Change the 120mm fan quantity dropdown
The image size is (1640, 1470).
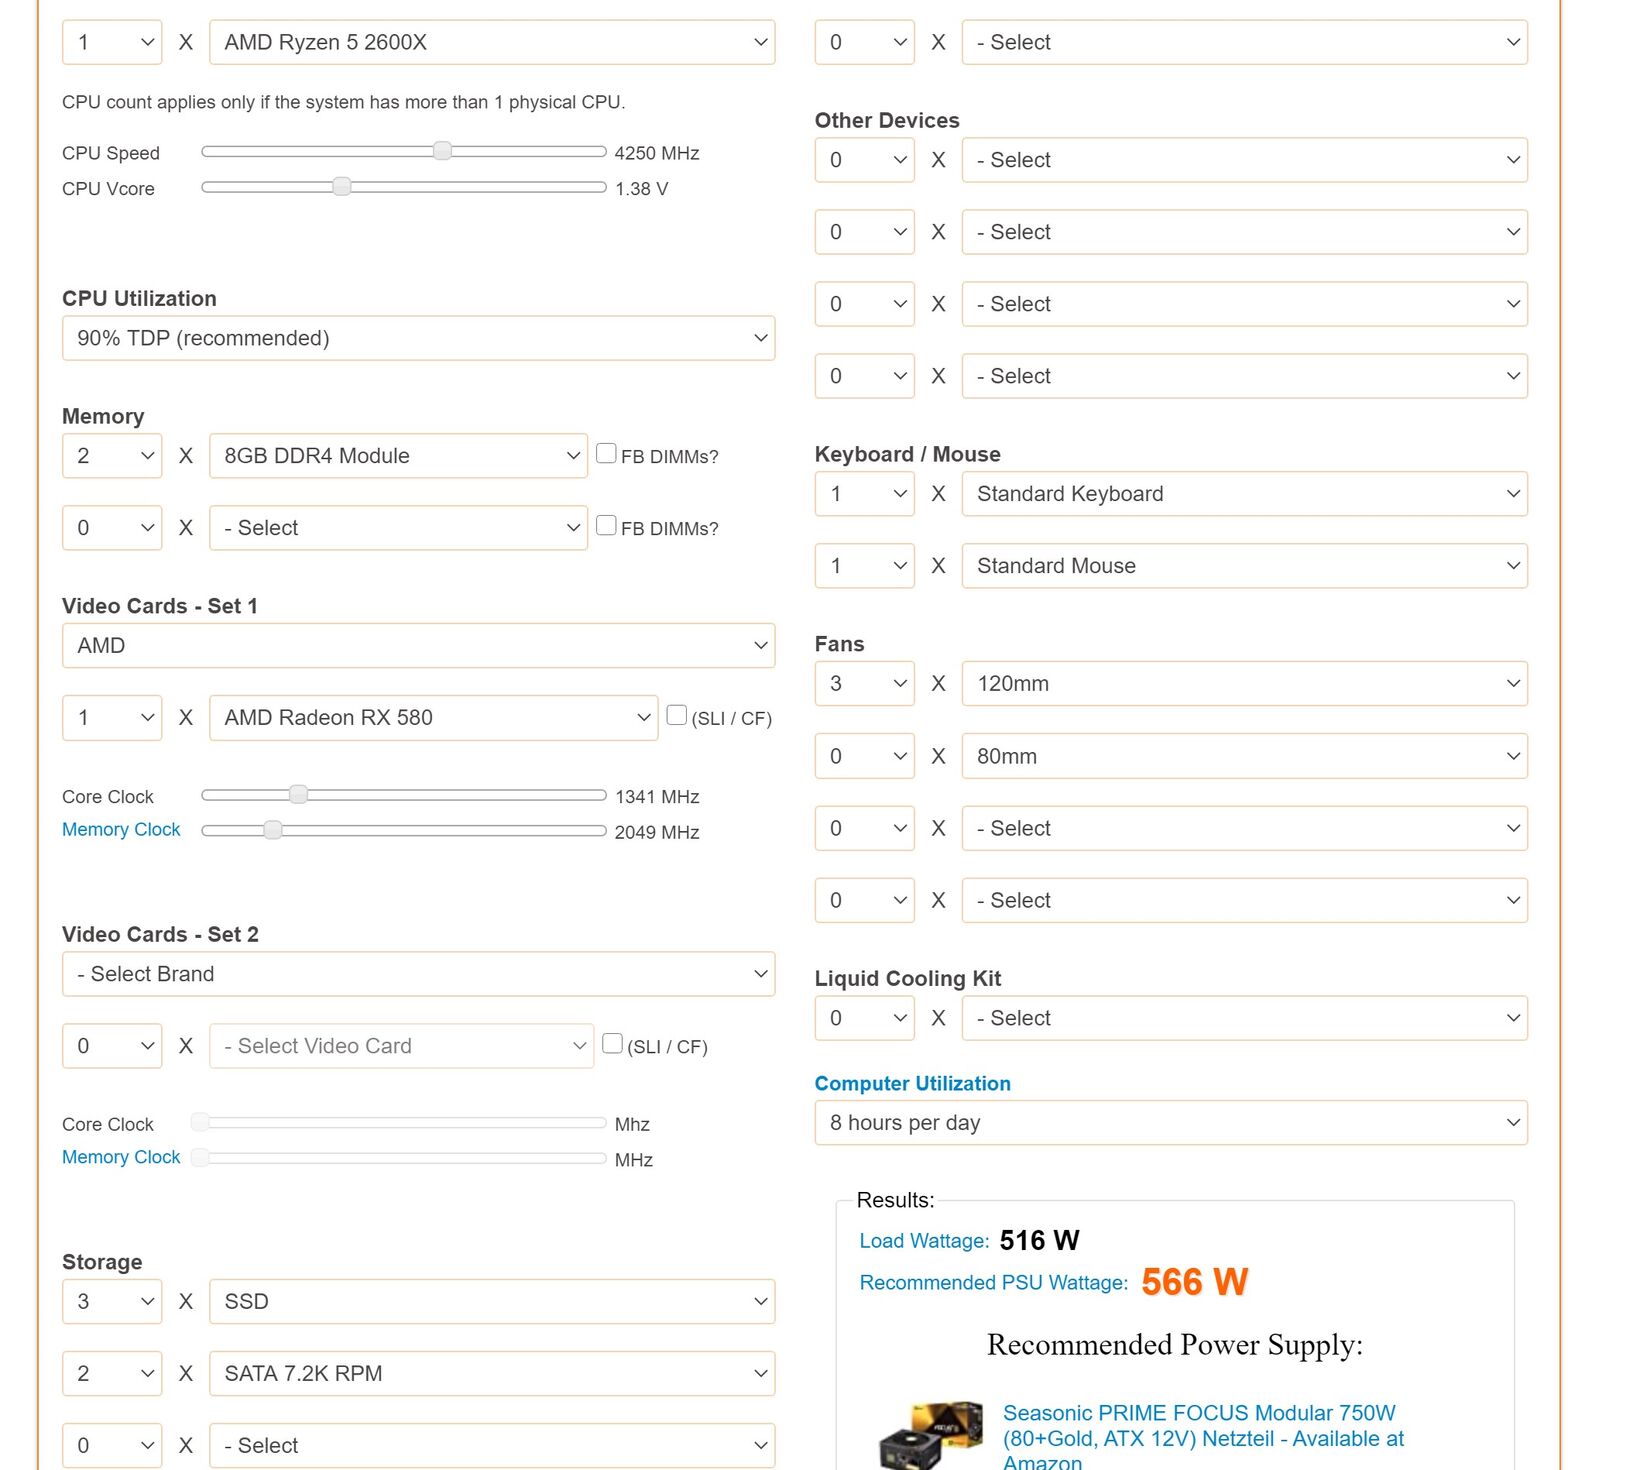[864, 684]
